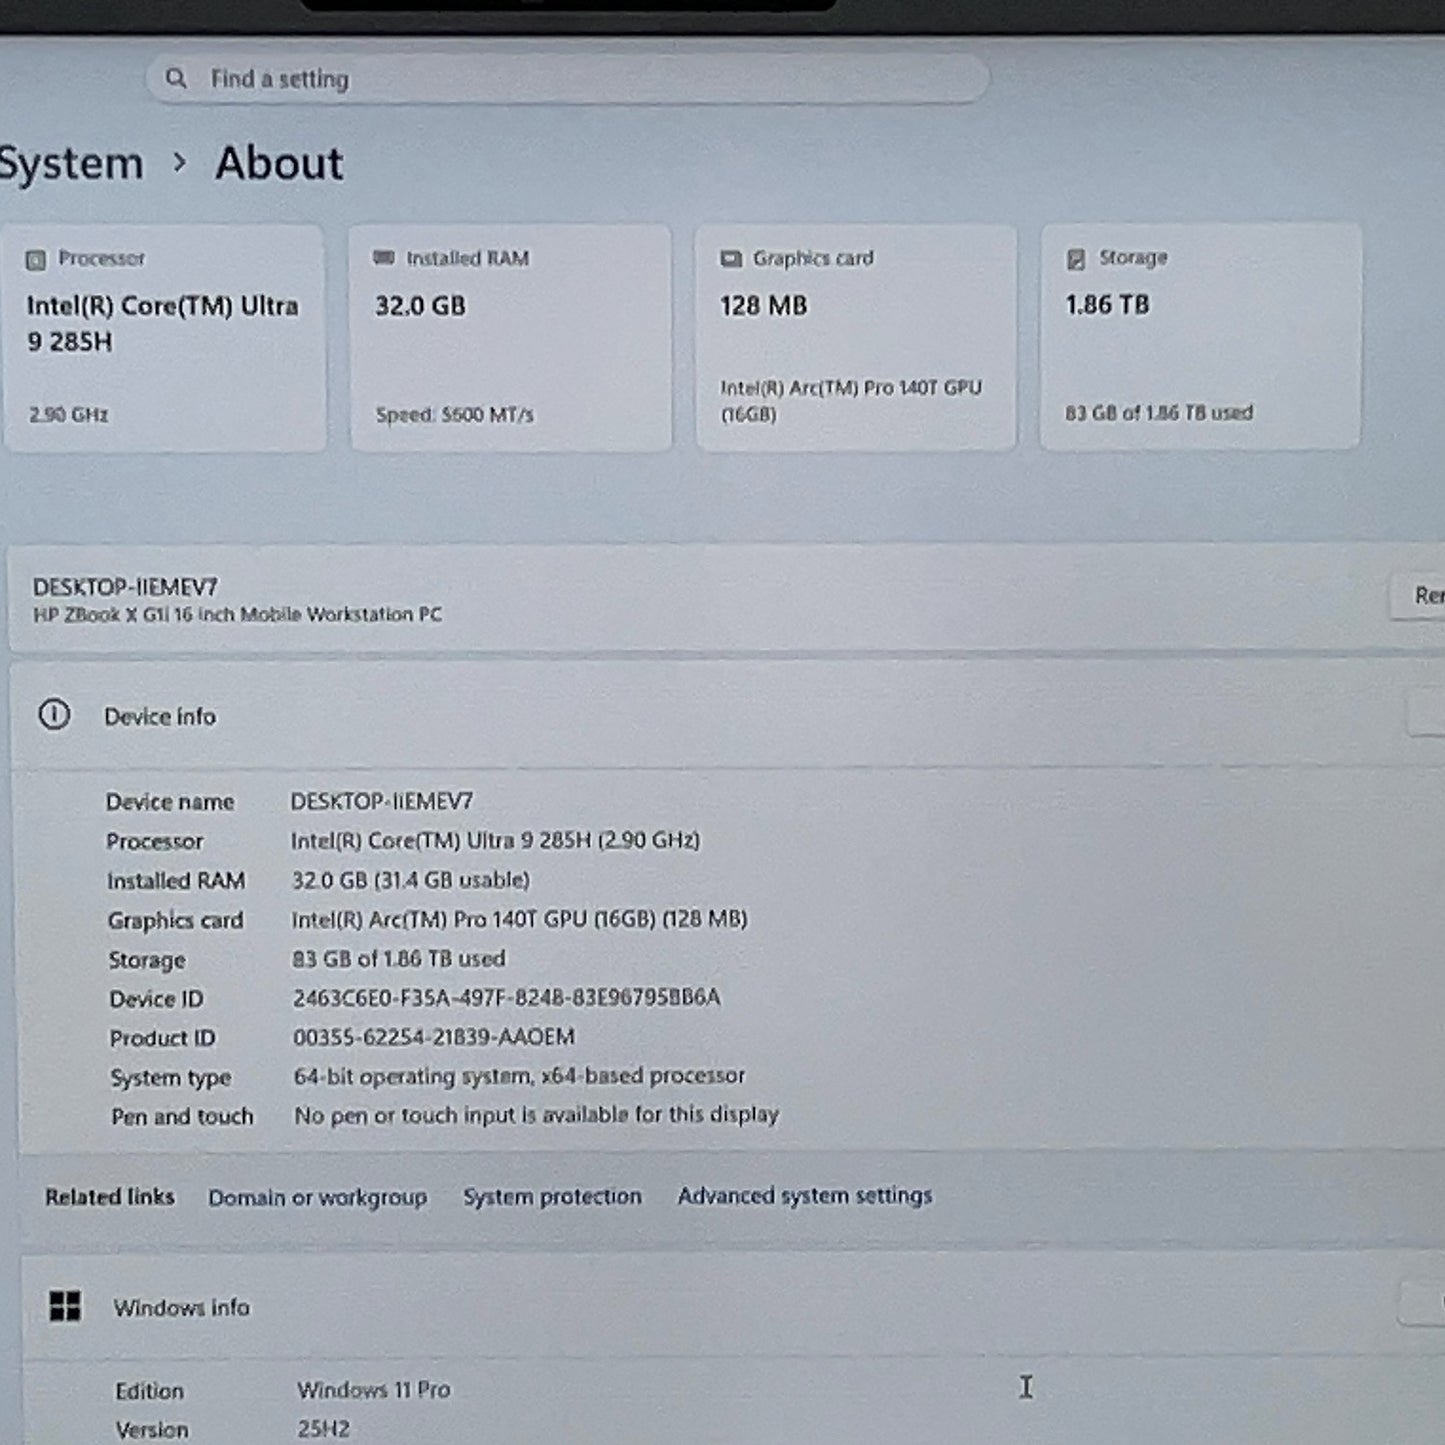Go back to System in breadcrumb
Screen dimensions: 1445x1445
pos(71,164)
